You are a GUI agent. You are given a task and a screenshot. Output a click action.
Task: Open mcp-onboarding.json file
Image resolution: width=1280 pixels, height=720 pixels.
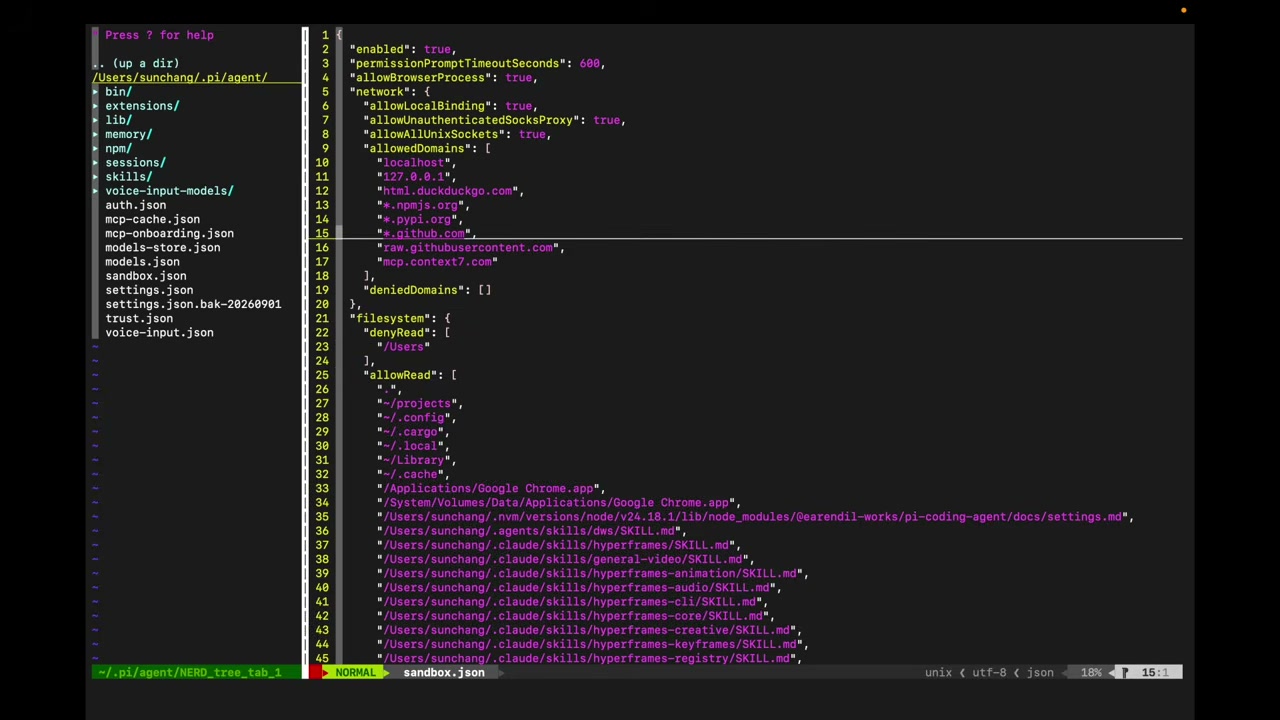[169, 234]
